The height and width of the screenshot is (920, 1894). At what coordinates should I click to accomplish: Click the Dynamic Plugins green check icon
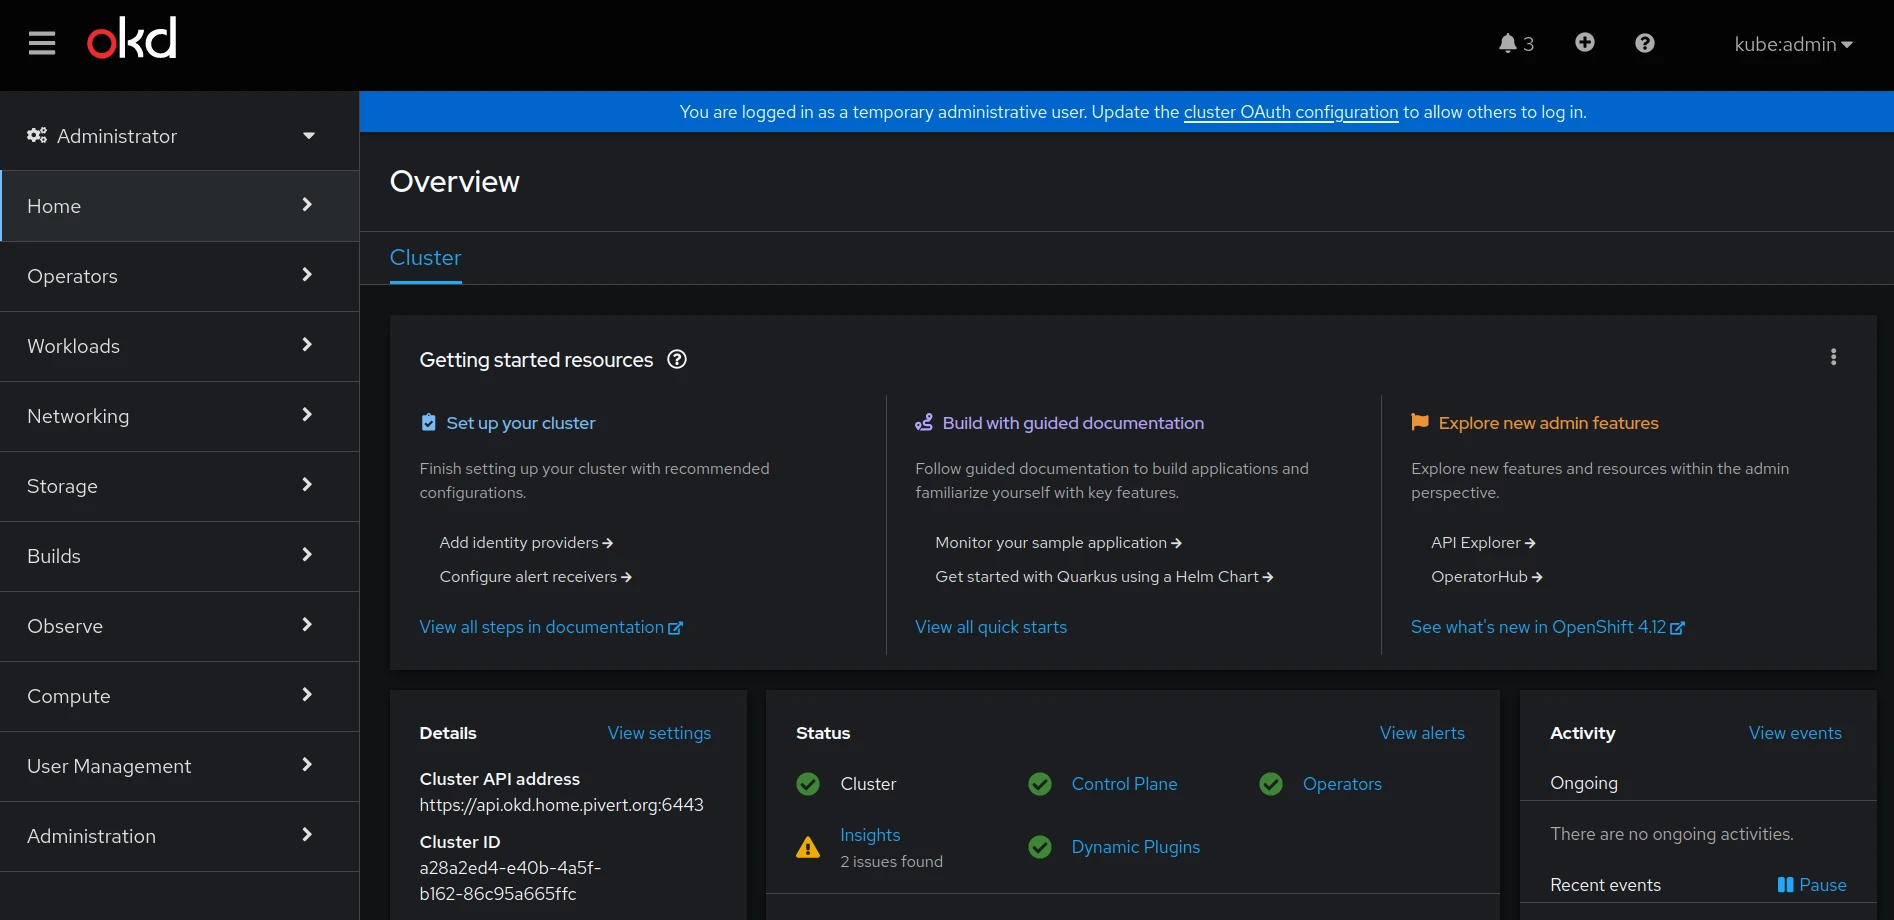[1040, 847]
